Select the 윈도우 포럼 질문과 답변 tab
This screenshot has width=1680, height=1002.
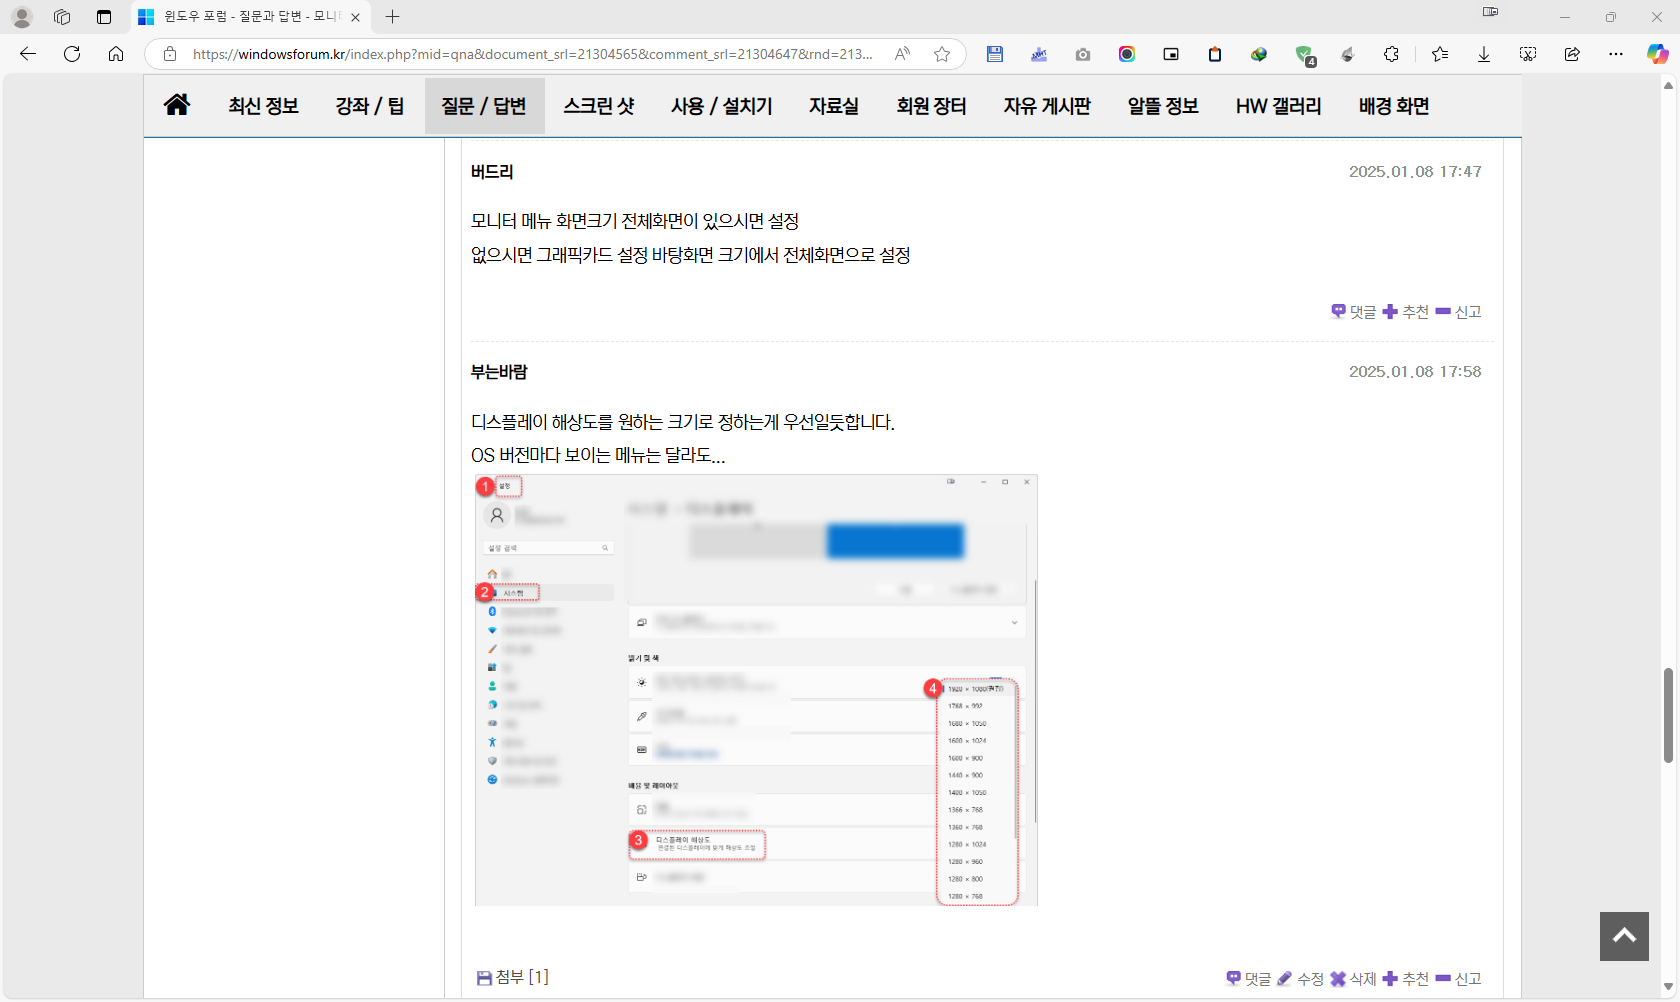[x=250, y=17]
